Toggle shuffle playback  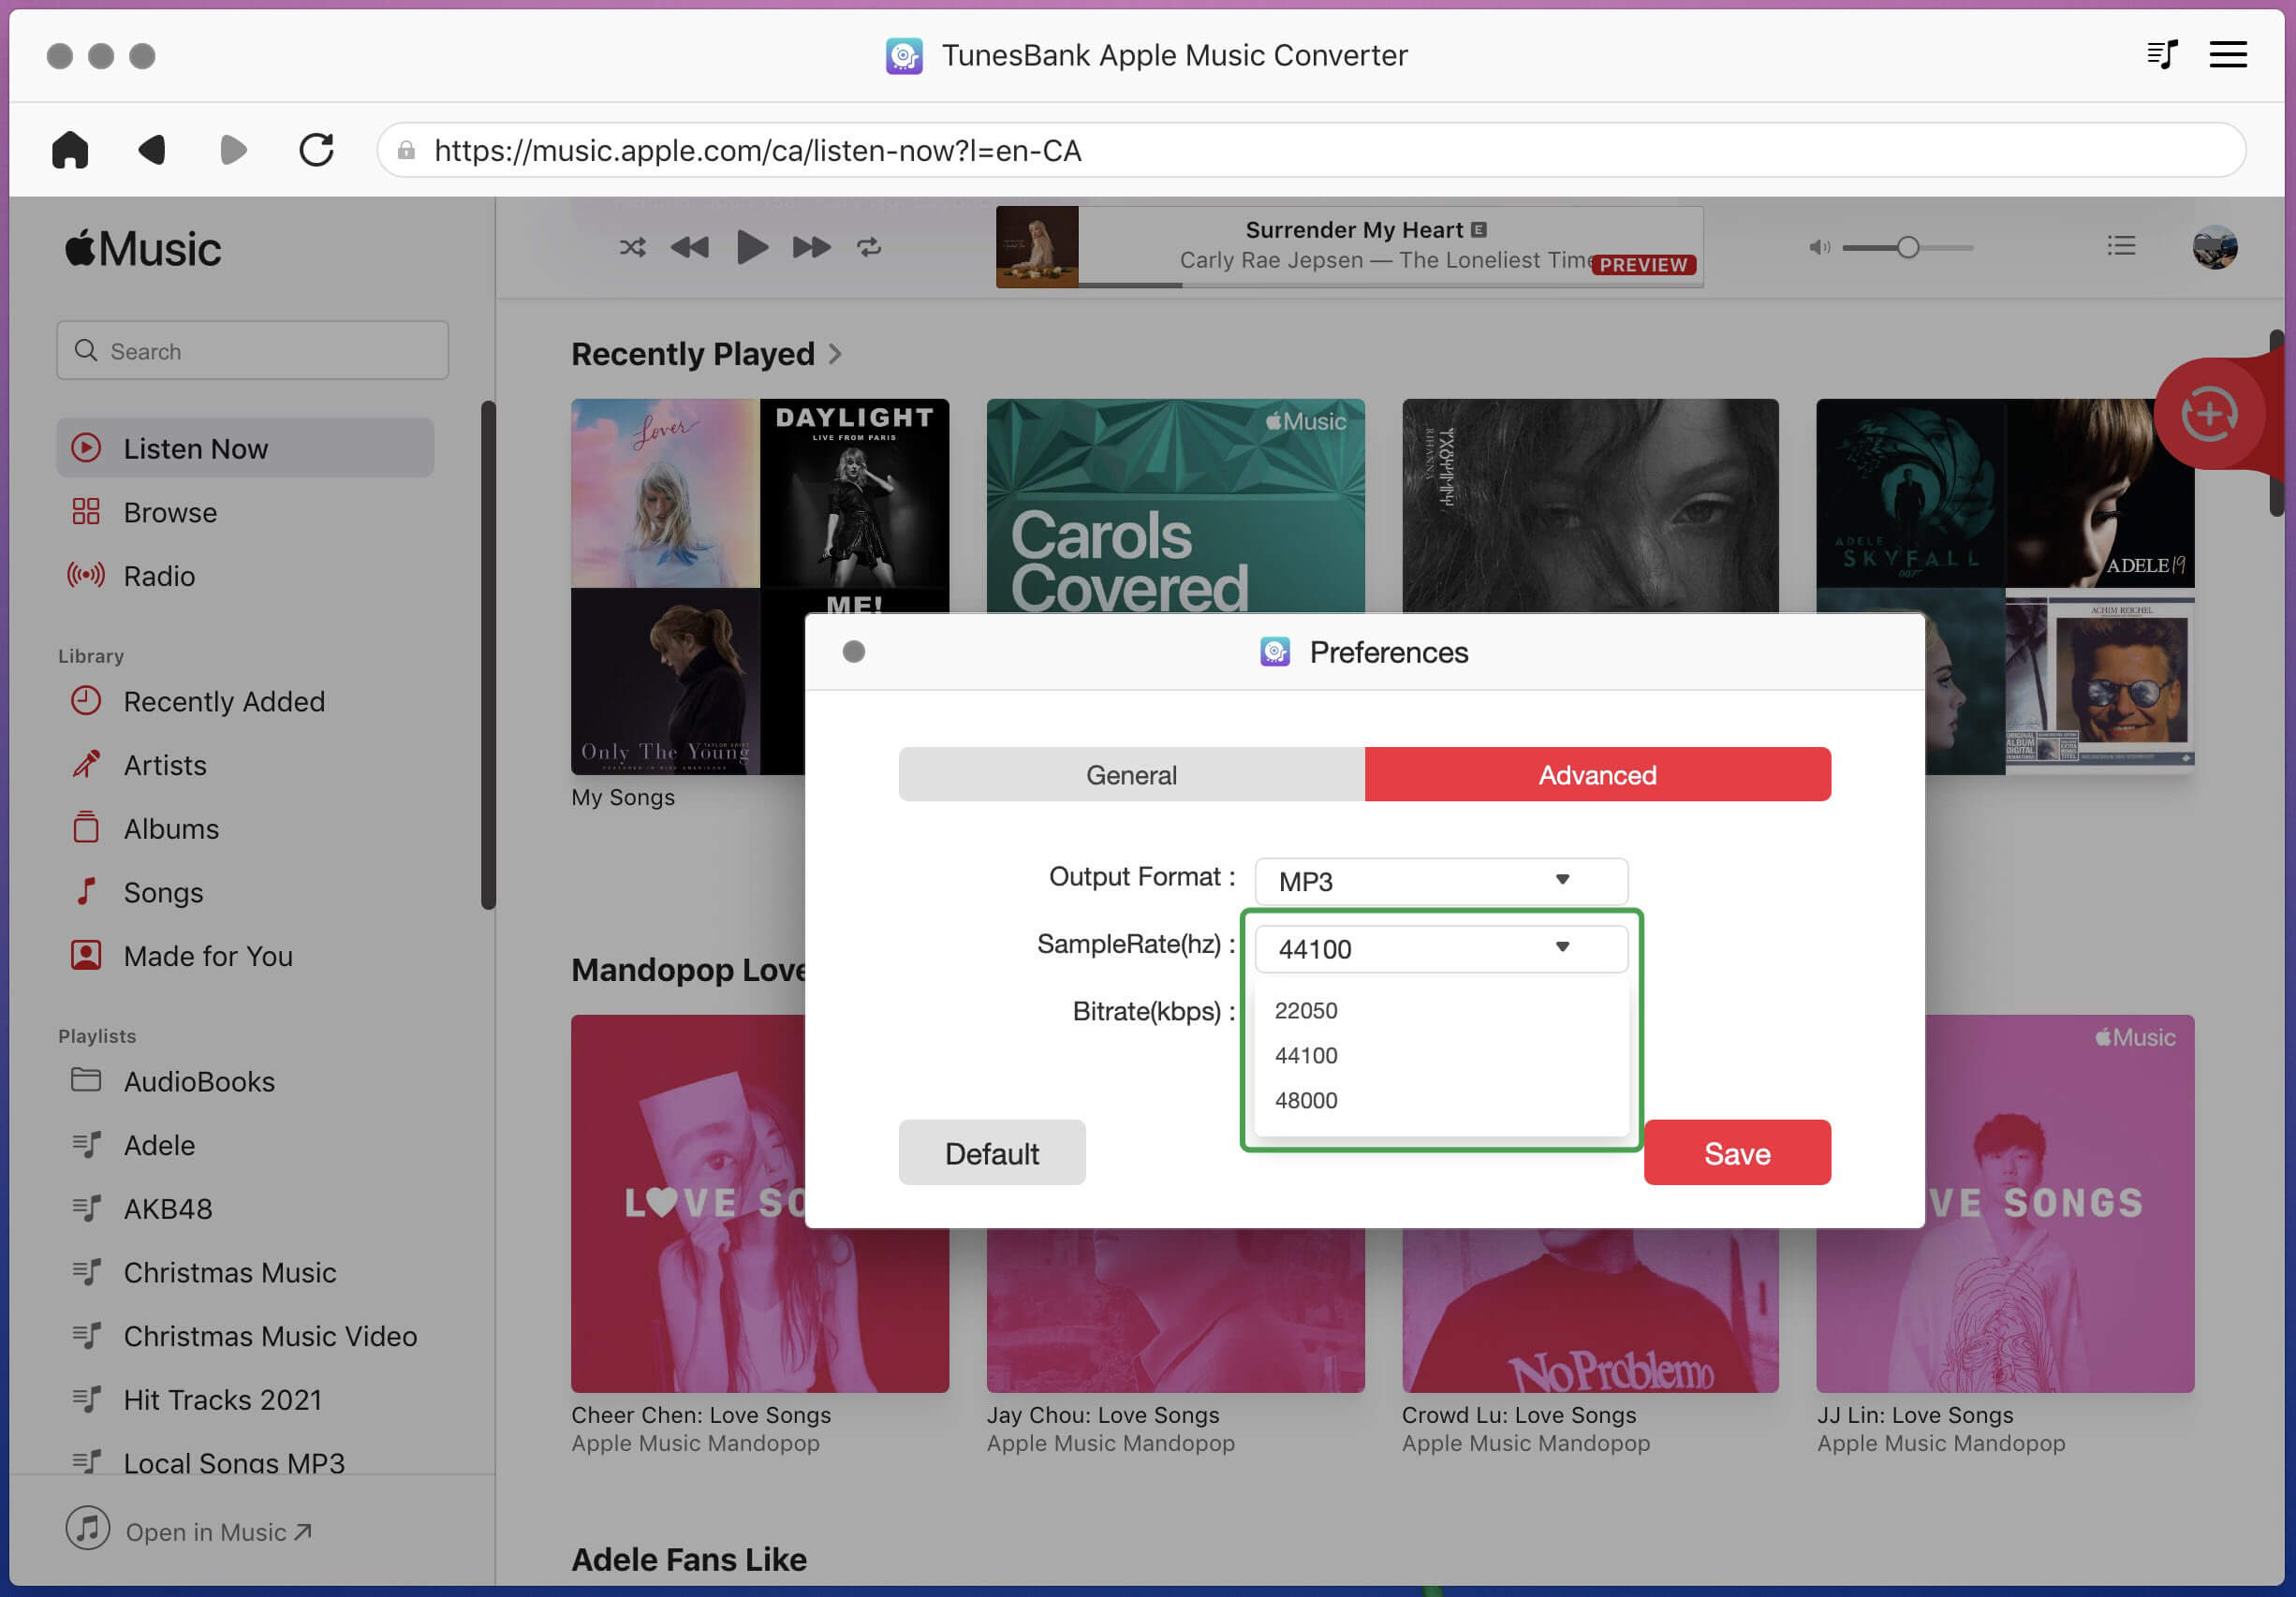[x=632, y=247]
